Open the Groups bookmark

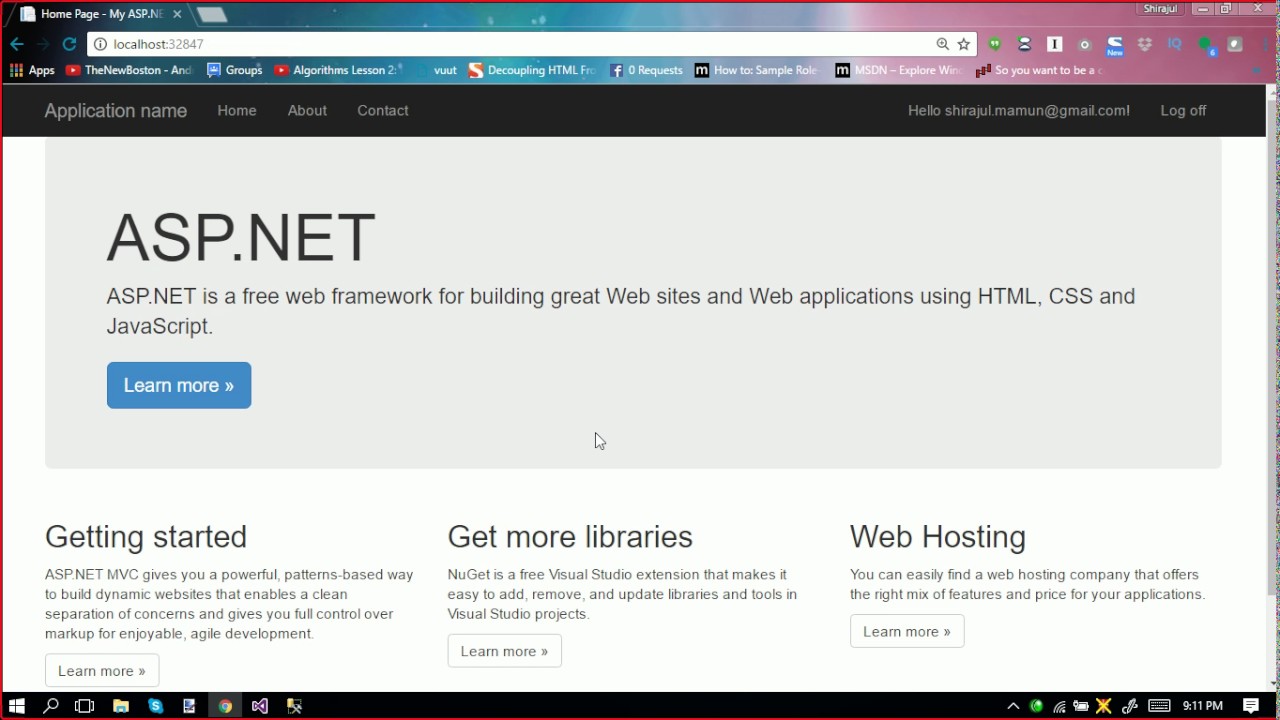click(235, 70)
